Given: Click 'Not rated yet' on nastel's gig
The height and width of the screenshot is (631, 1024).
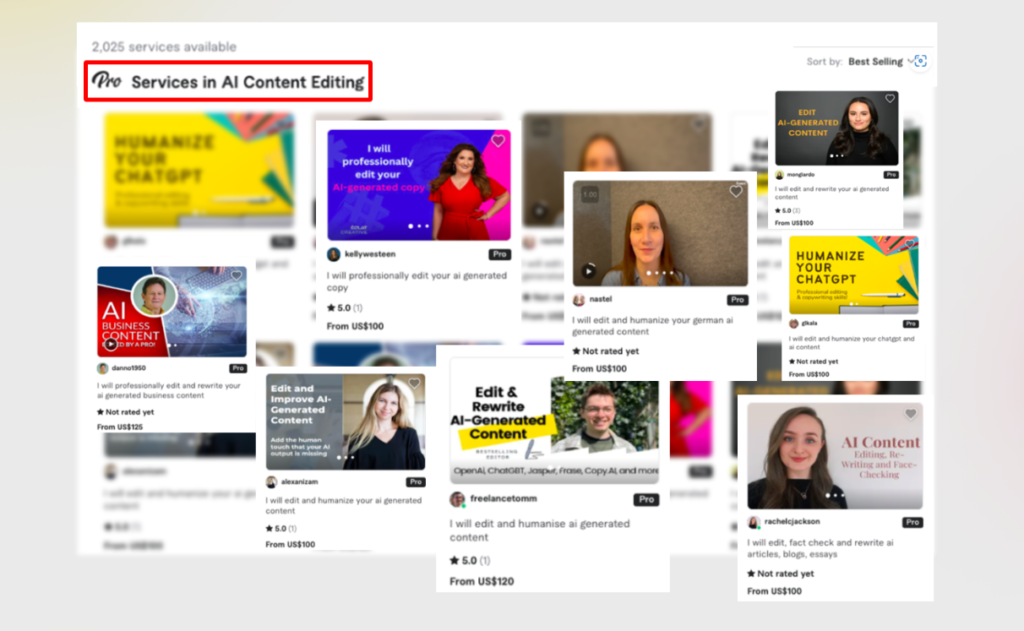Looking at the screenshot, I should pos(605,351).
